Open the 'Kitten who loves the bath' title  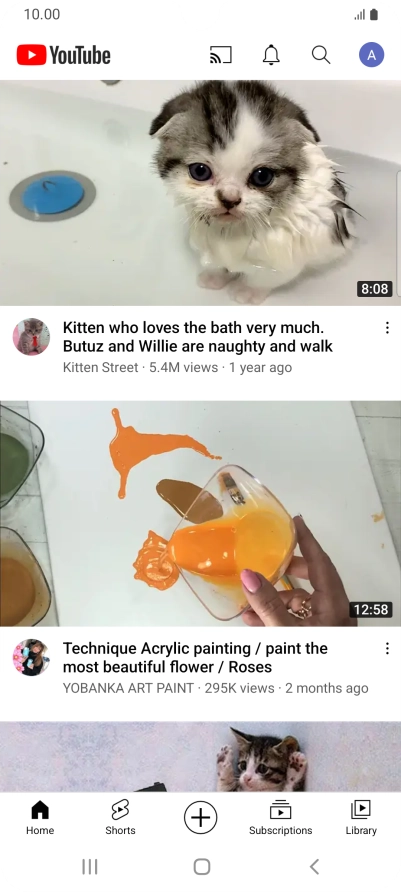click(198, 337)
